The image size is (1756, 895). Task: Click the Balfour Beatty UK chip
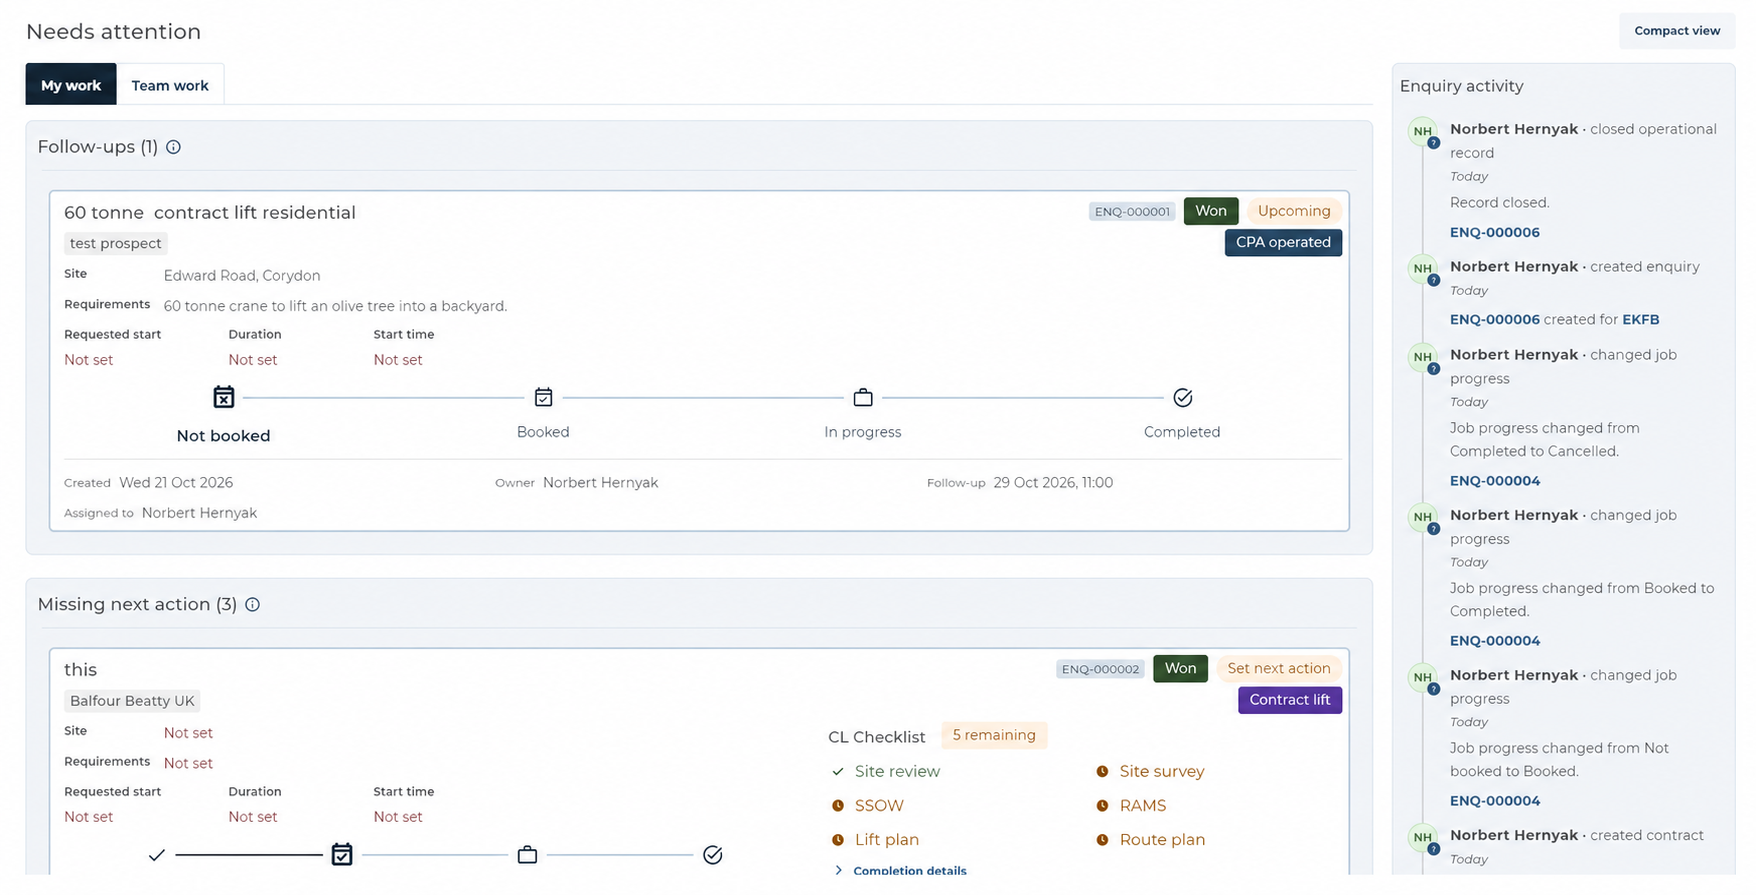[132, 701]
